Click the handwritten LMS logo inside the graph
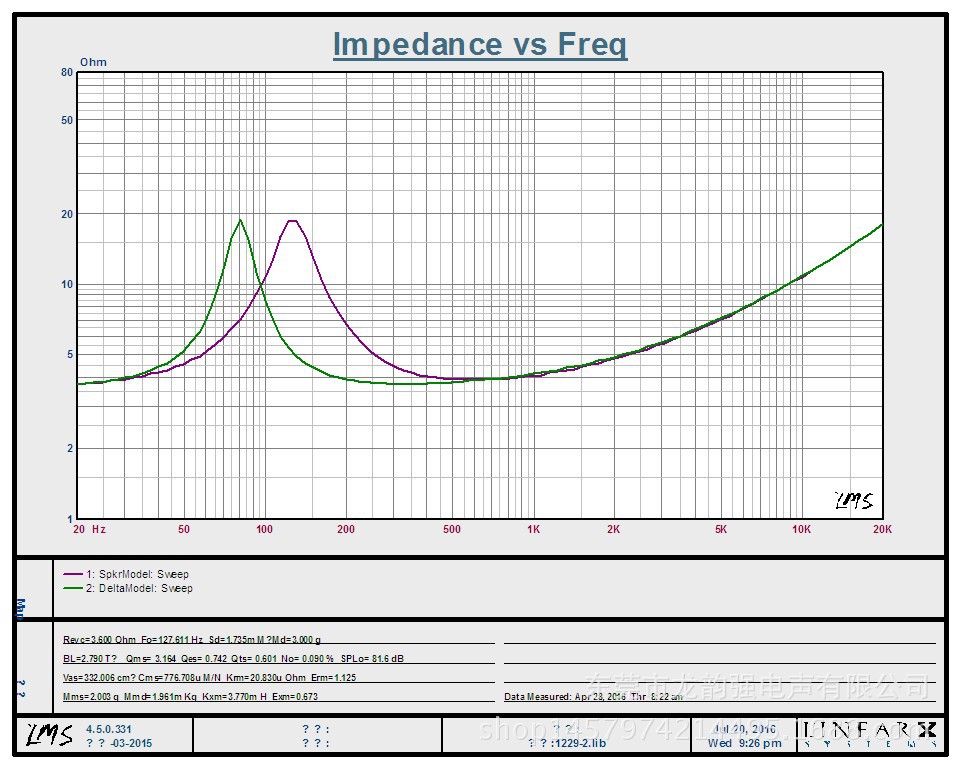This screenshot has height=768, width=960. 854,500
